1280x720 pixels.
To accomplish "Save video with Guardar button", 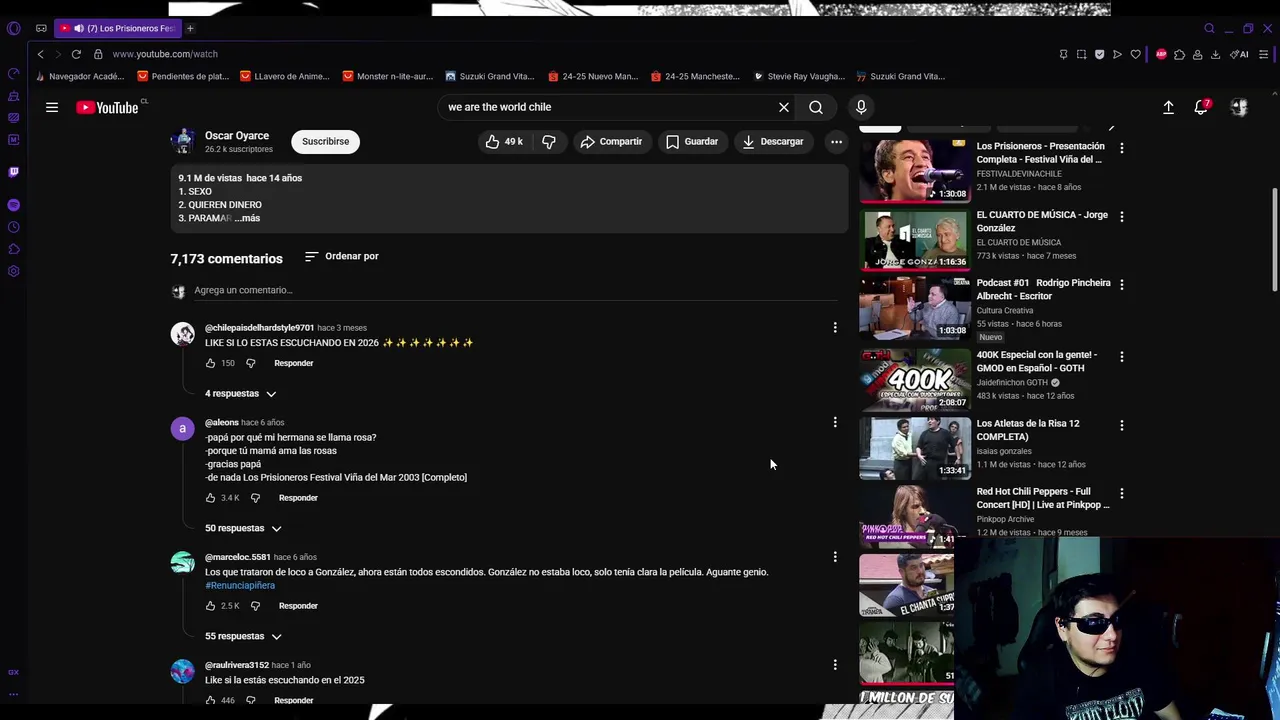I will point(692,142).
